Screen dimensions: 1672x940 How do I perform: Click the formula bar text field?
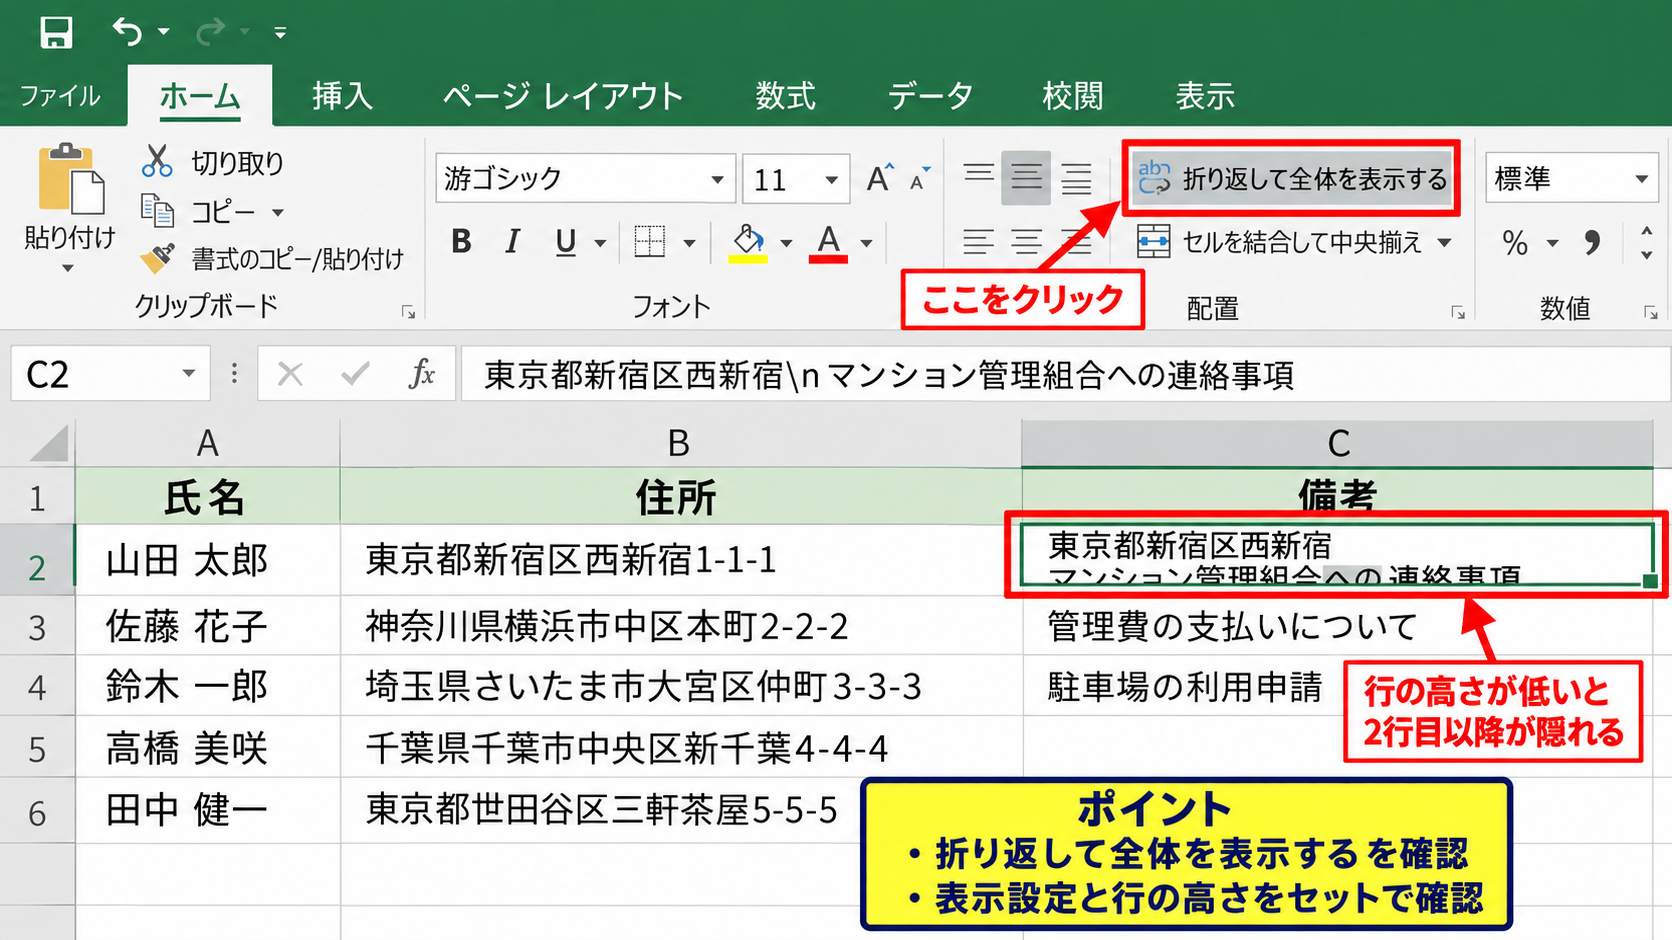point(1065,374)
